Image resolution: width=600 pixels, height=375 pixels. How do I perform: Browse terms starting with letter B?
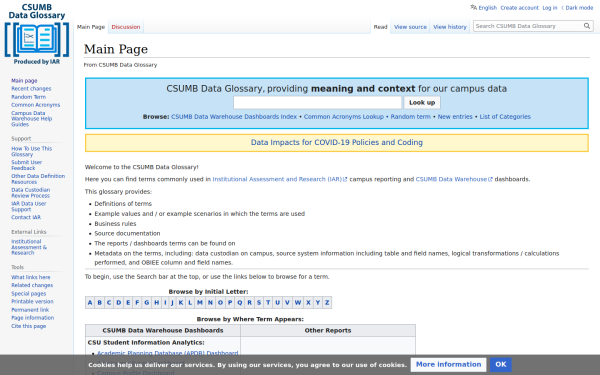pyautogui.click(x=99, y=302)
